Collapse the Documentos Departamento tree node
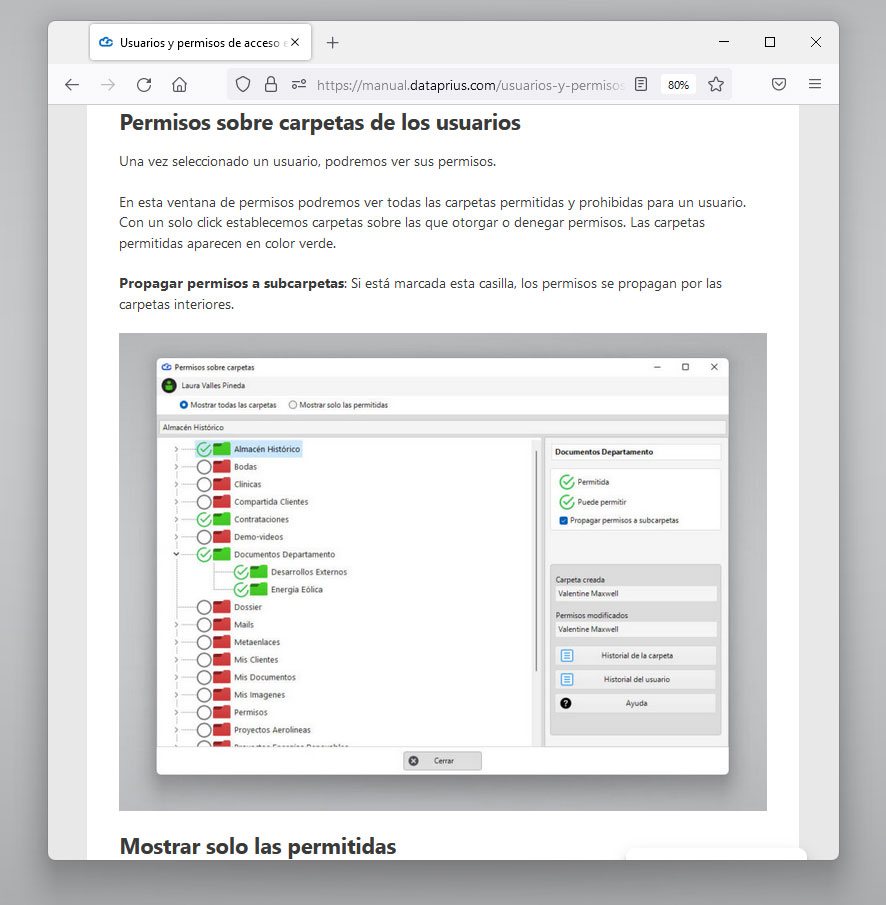886x905 pixels. point(176,554)
